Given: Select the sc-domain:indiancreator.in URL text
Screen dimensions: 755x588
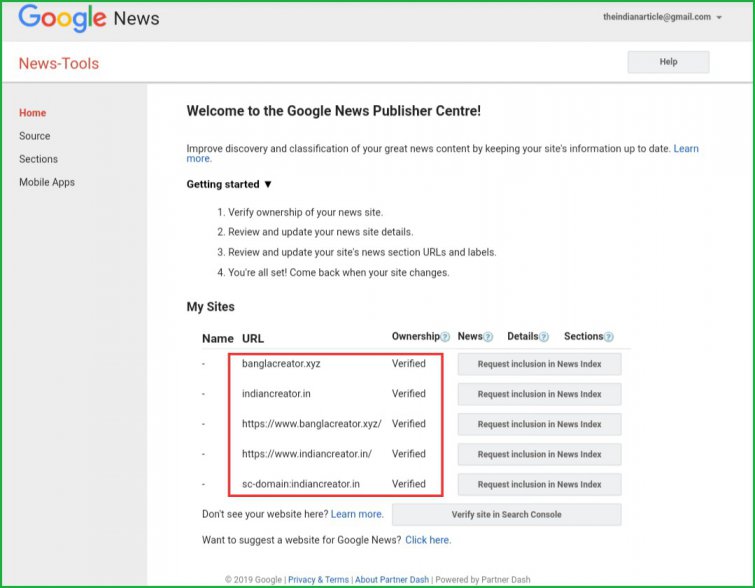Looking at the screenshot, I should coord(301,484).
